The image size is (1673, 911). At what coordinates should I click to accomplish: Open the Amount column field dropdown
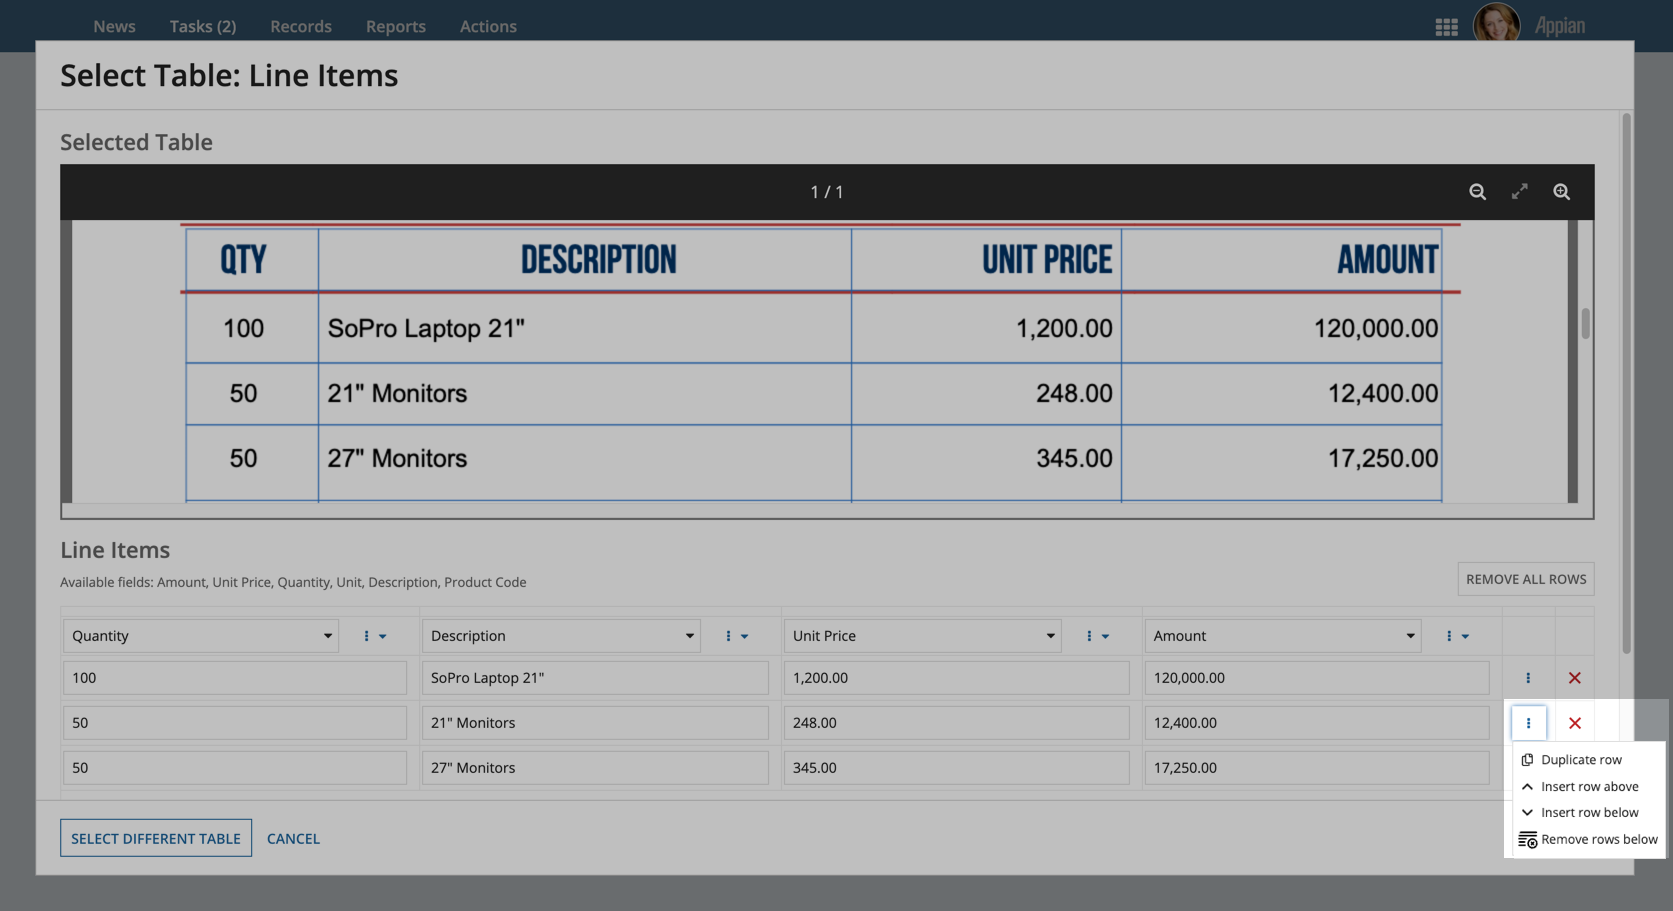(1283, 636)
